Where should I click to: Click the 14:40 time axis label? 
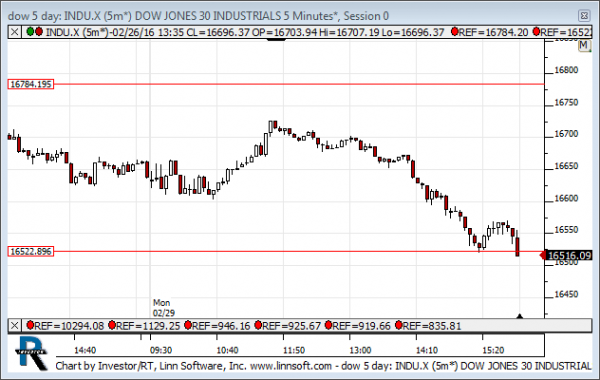coord(85,350)
